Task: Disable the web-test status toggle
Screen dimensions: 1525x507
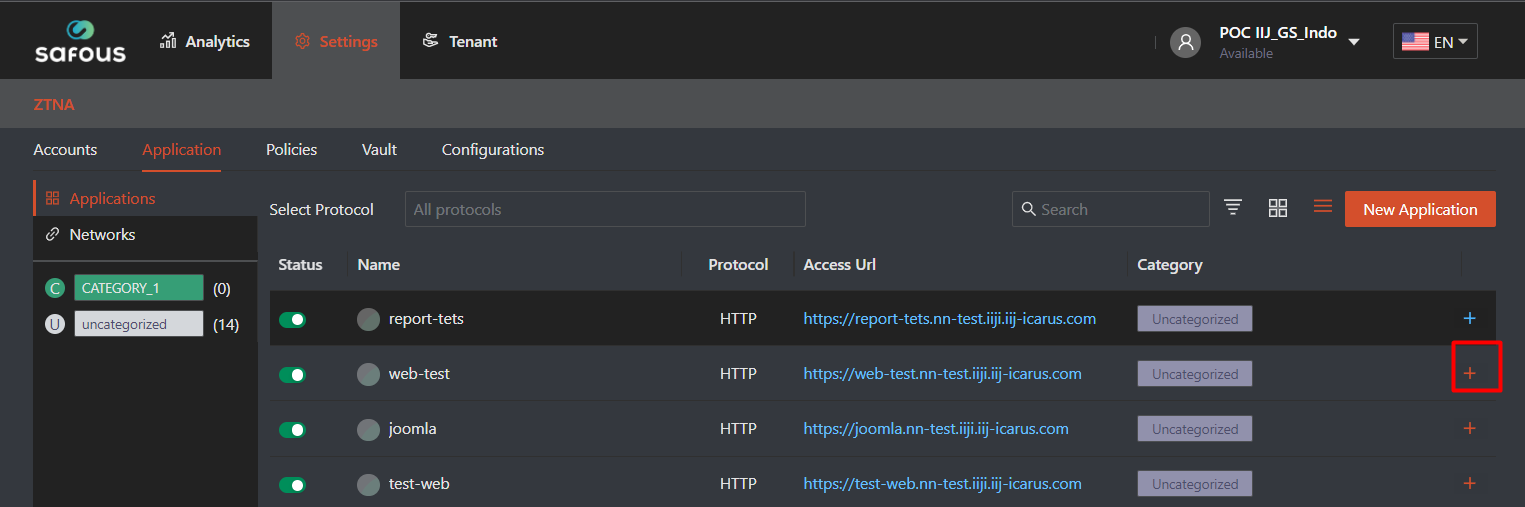Action: (292, 375)
